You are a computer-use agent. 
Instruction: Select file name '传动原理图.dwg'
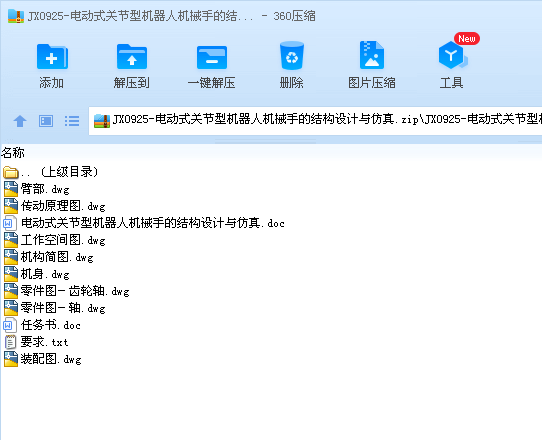click(63, 206)
